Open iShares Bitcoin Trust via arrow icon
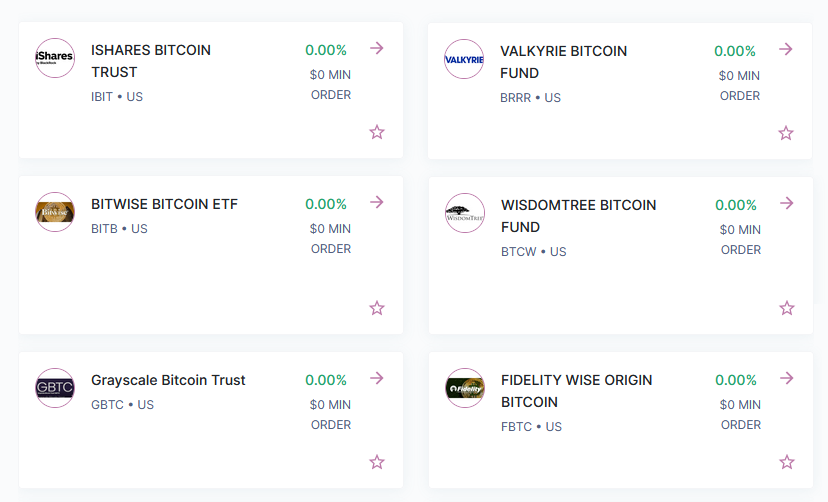The height and width of the screenshot is (502, 828). click(x=377, y=48)
